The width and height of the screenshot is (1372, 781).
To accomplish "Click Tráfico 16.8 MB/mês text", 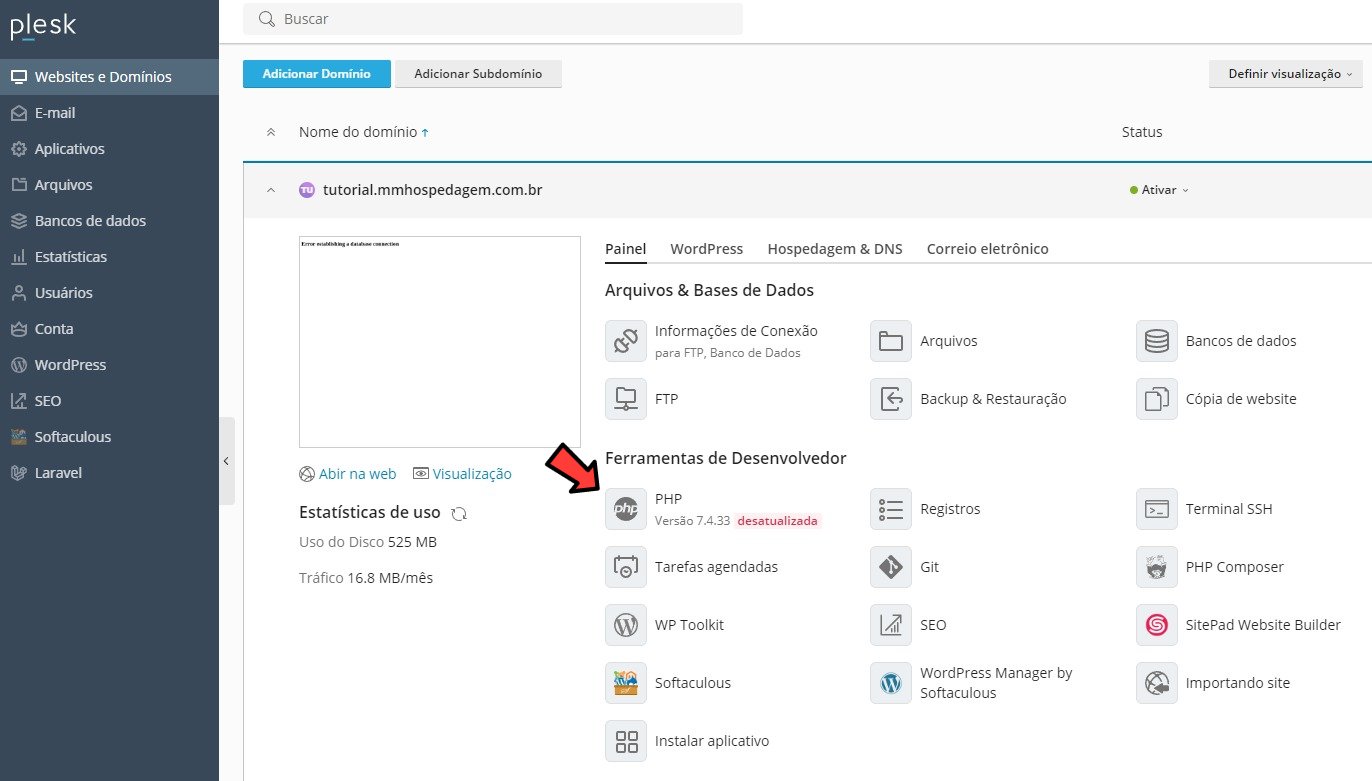I will [x=366, y=578].
